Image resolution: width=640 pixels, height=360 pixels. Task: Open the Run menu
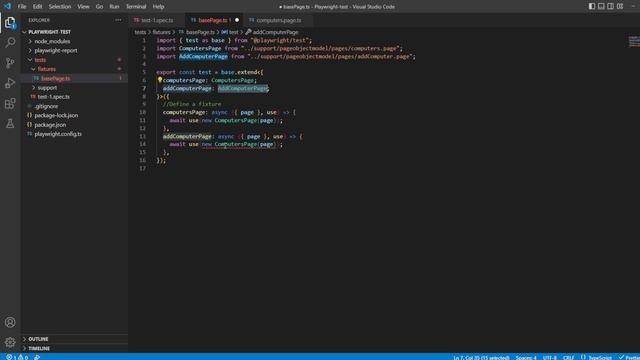(114, 7)
